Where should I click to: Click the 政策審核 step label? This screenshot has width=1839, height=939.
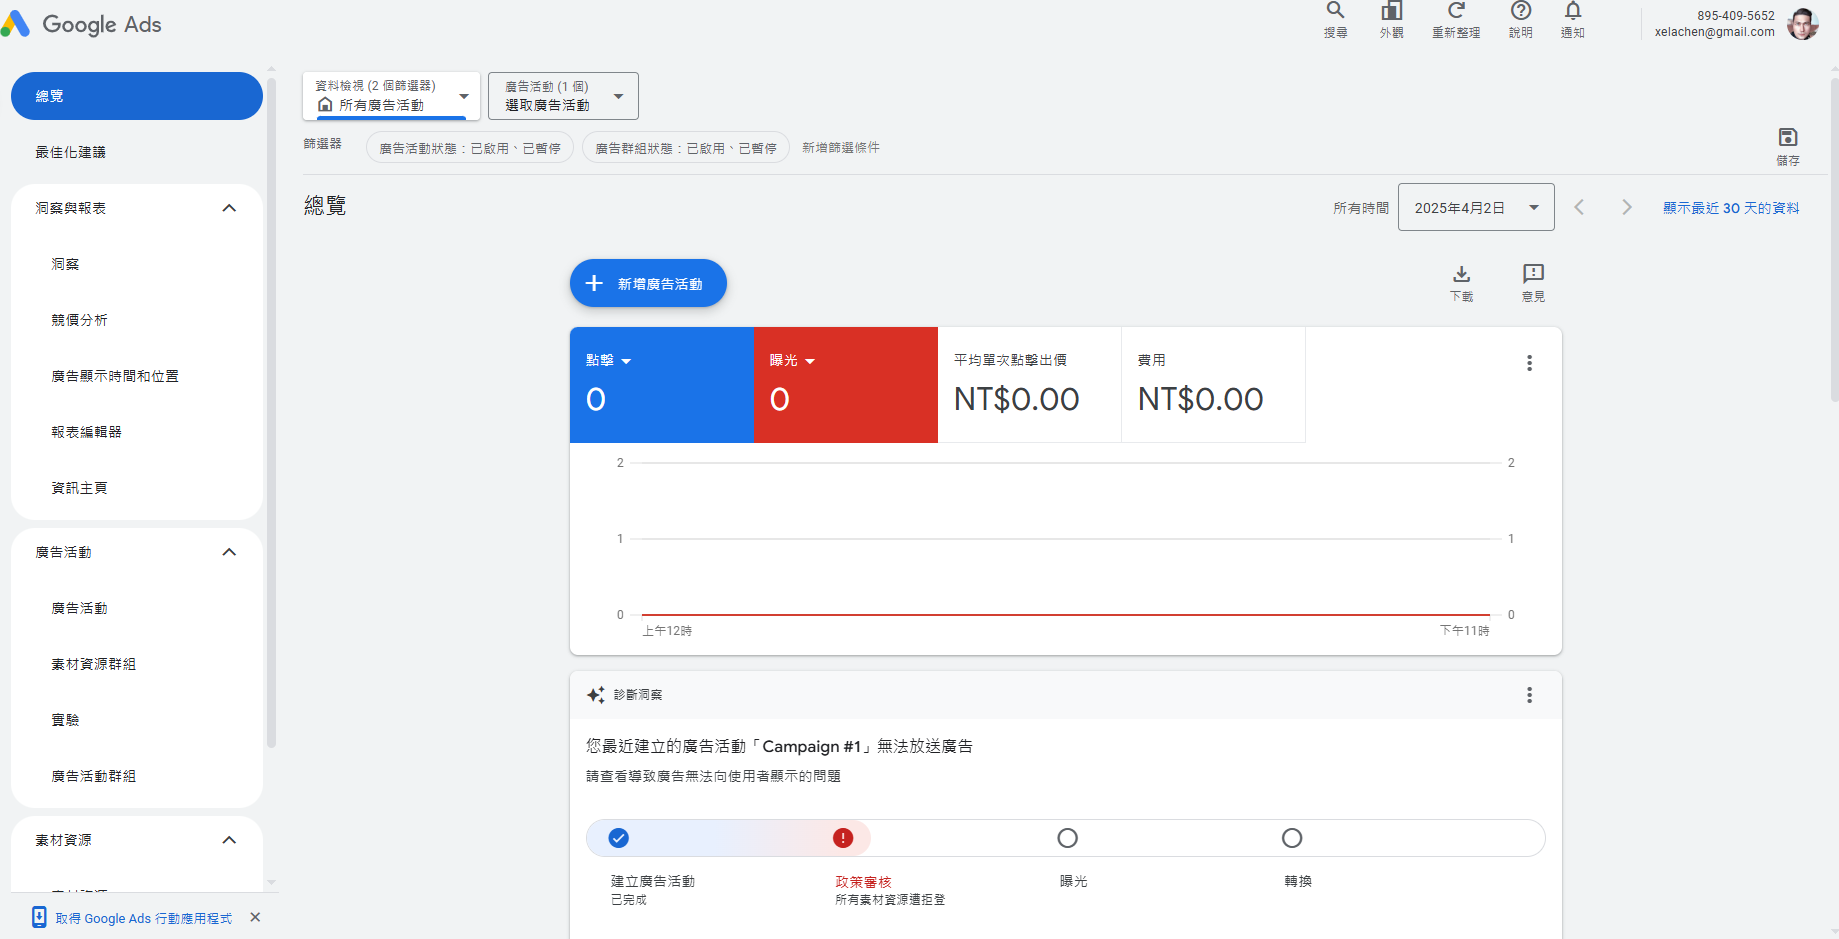click(x=863, y=882)
